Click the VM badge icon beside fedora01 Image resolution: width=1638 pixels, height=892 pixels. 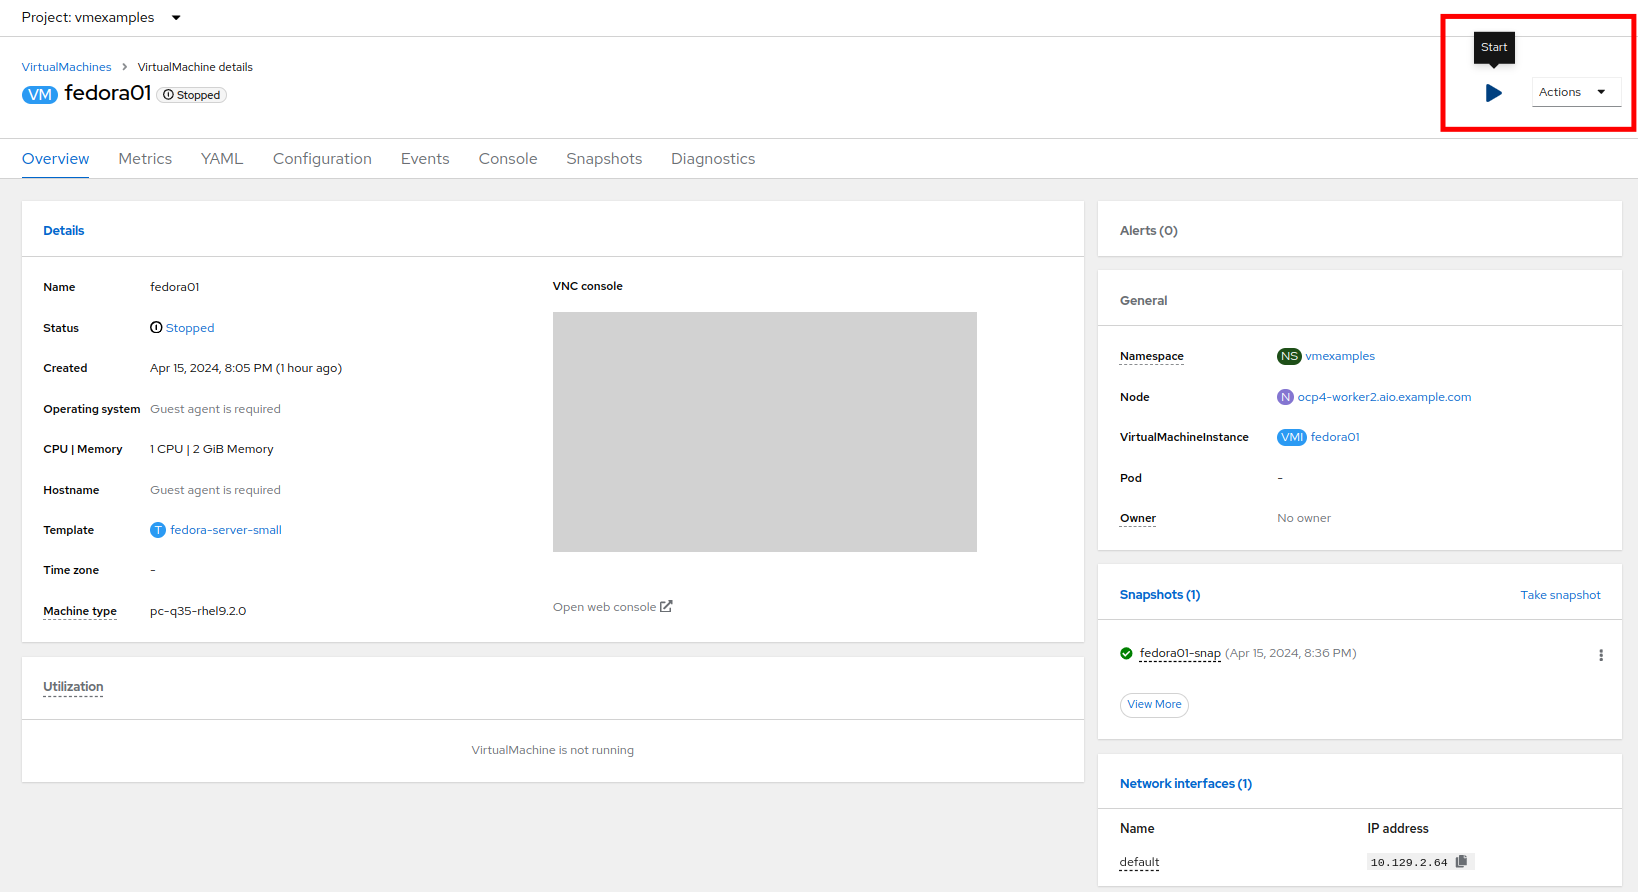point(40,95)
